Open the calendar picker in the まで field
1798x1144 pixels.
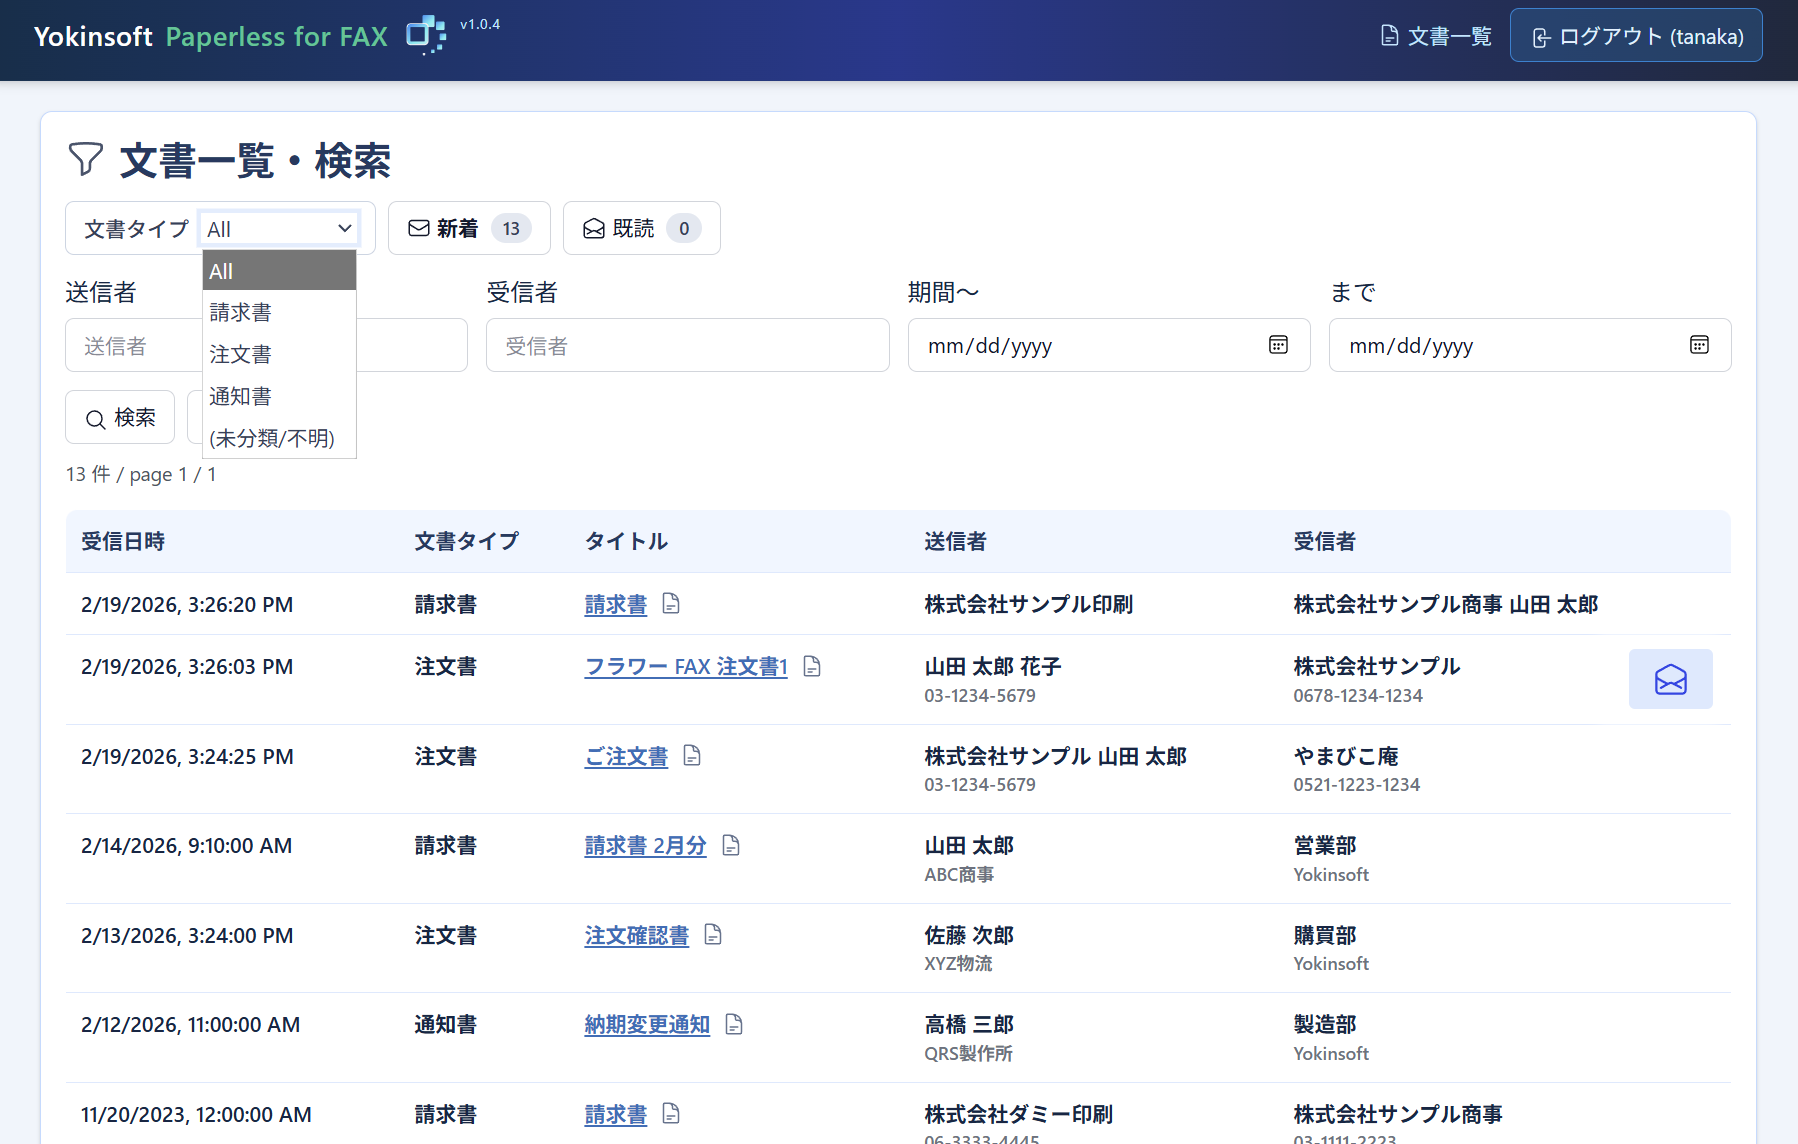(1699, 345)
